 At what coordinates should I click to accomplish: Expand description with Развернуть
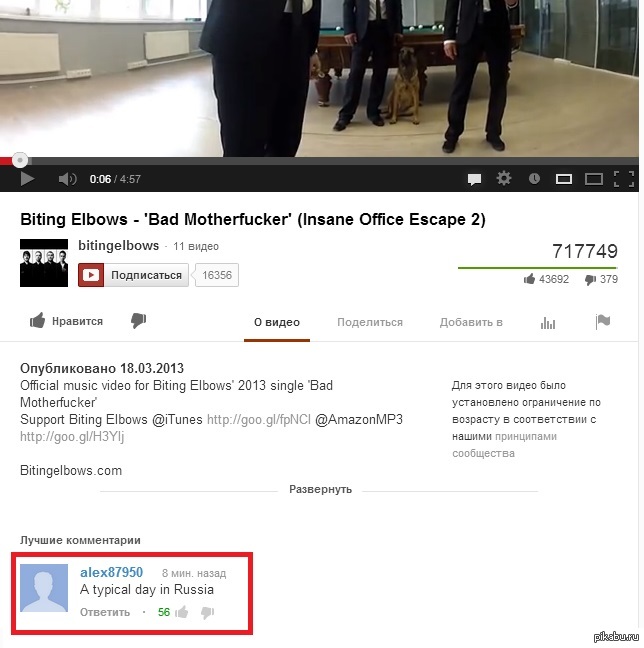click(320, 489)
